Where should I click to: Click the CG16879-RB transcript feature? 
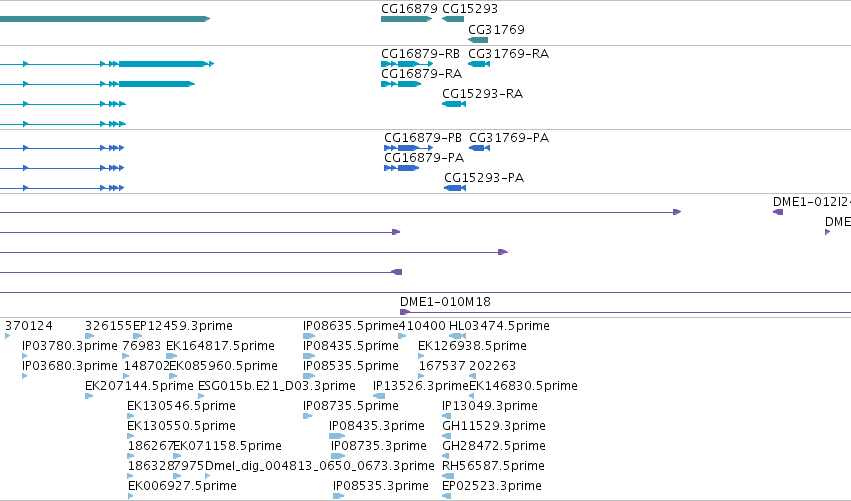coord(407,64)
